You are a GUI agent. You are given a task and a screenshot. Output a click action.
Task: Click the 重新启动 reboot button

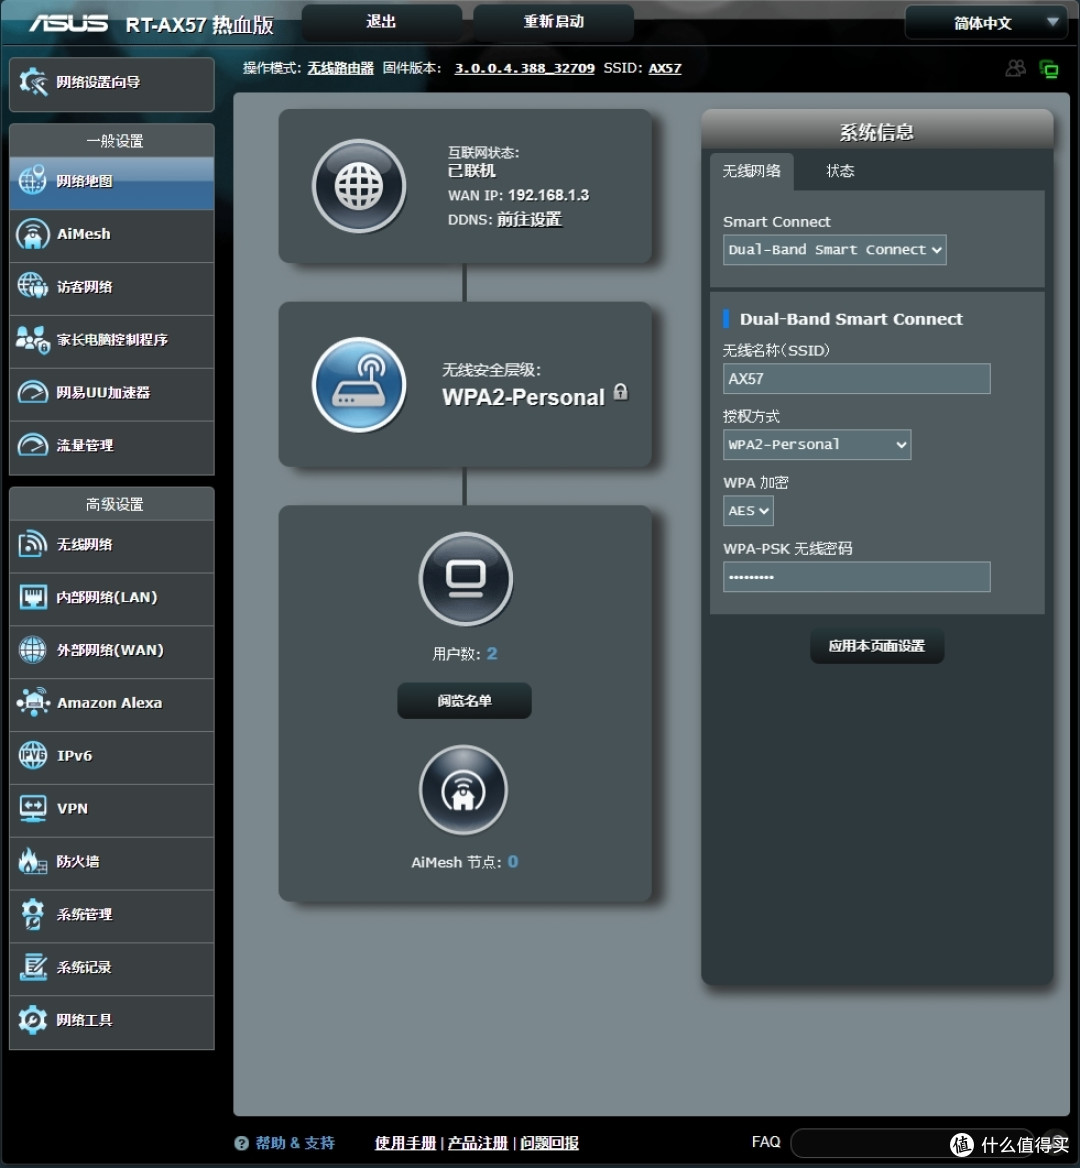pyautogui.click(x=553, y=22)
